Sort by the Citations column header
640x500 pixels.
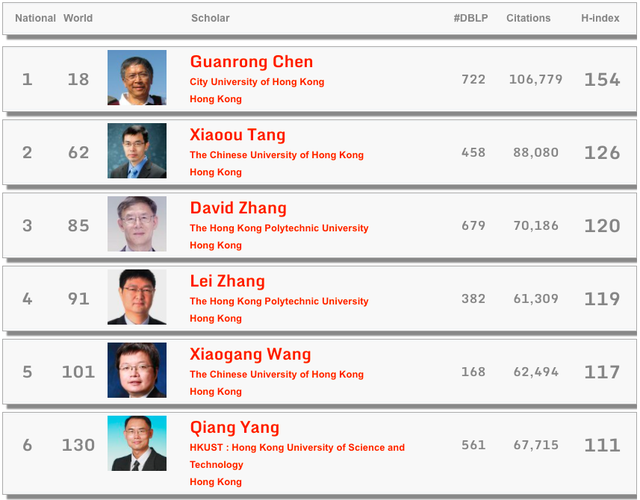point(528,18)
